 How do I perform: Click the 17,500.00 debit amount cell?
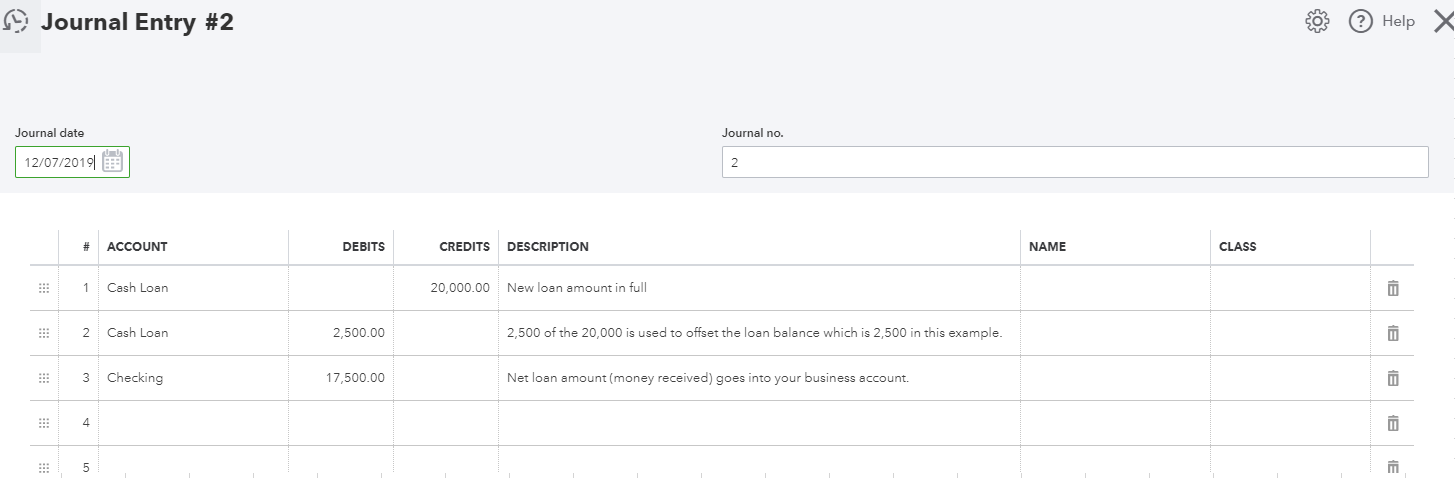point(341,378)
